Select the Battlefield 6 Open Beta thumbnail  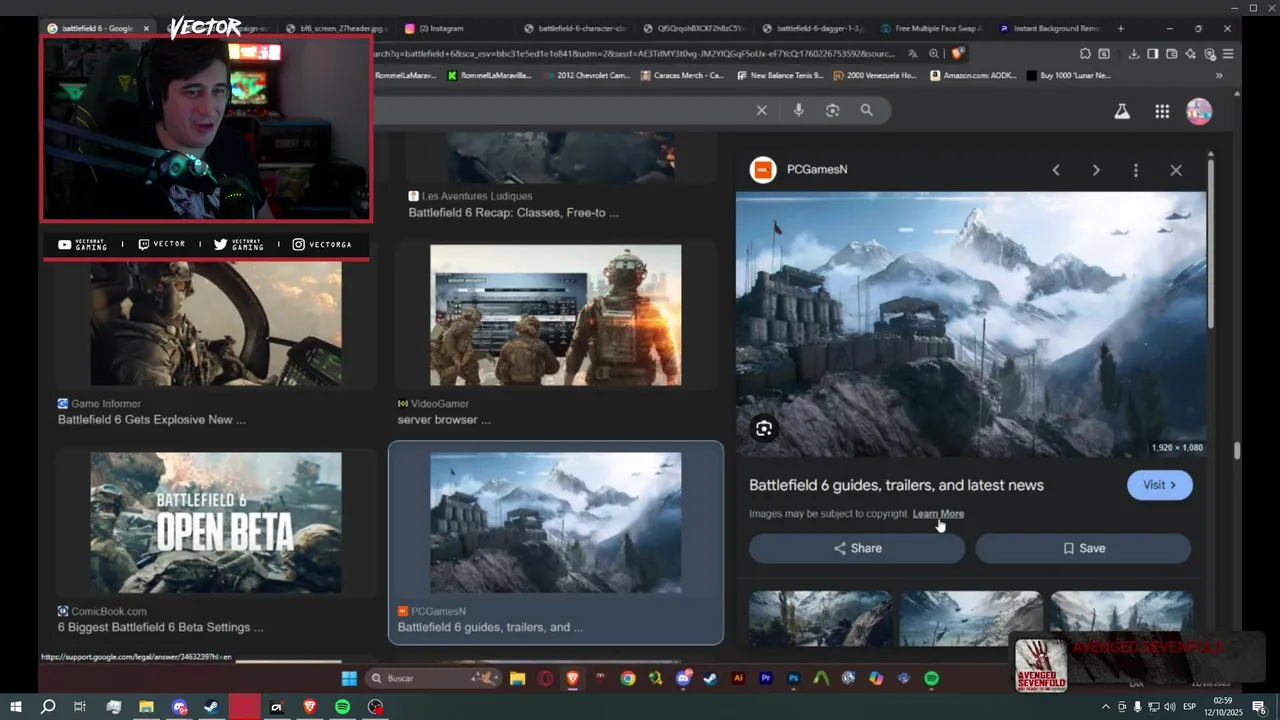click(x=216, y=523)
